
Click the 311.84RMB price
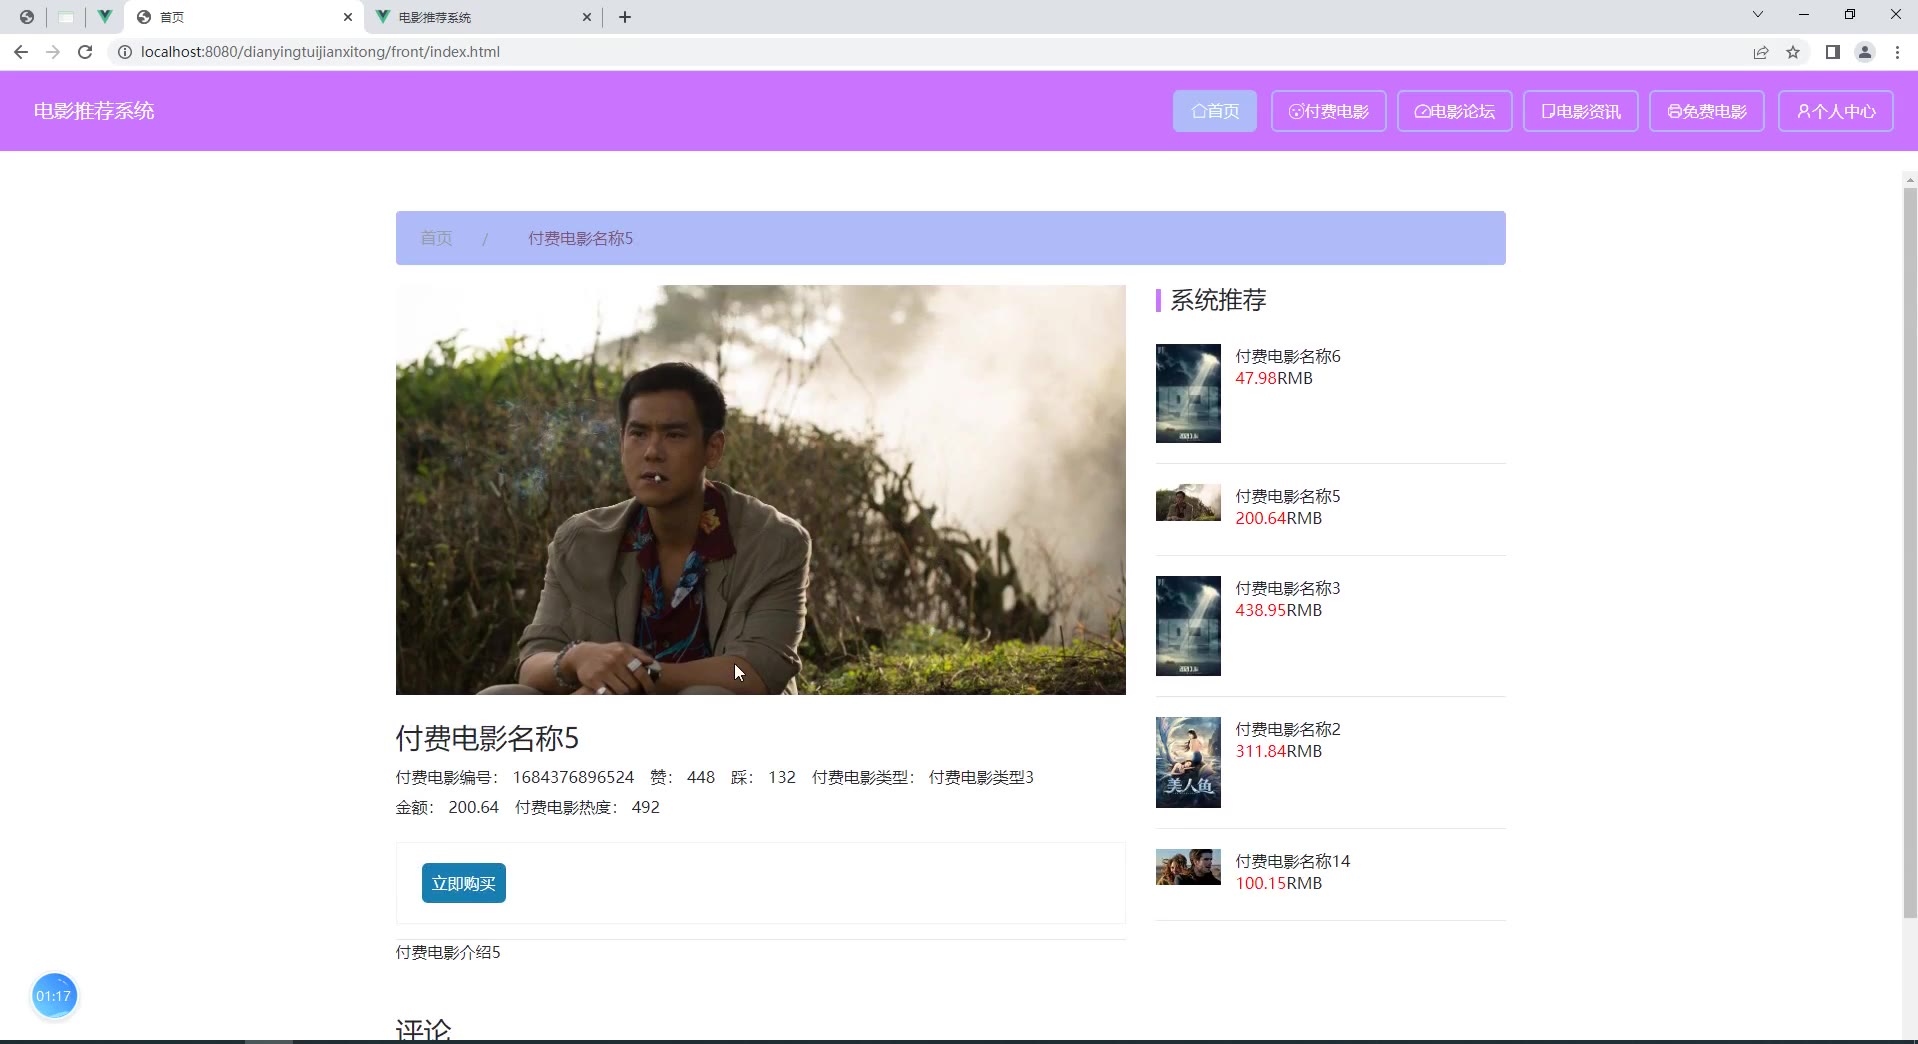1278,751
